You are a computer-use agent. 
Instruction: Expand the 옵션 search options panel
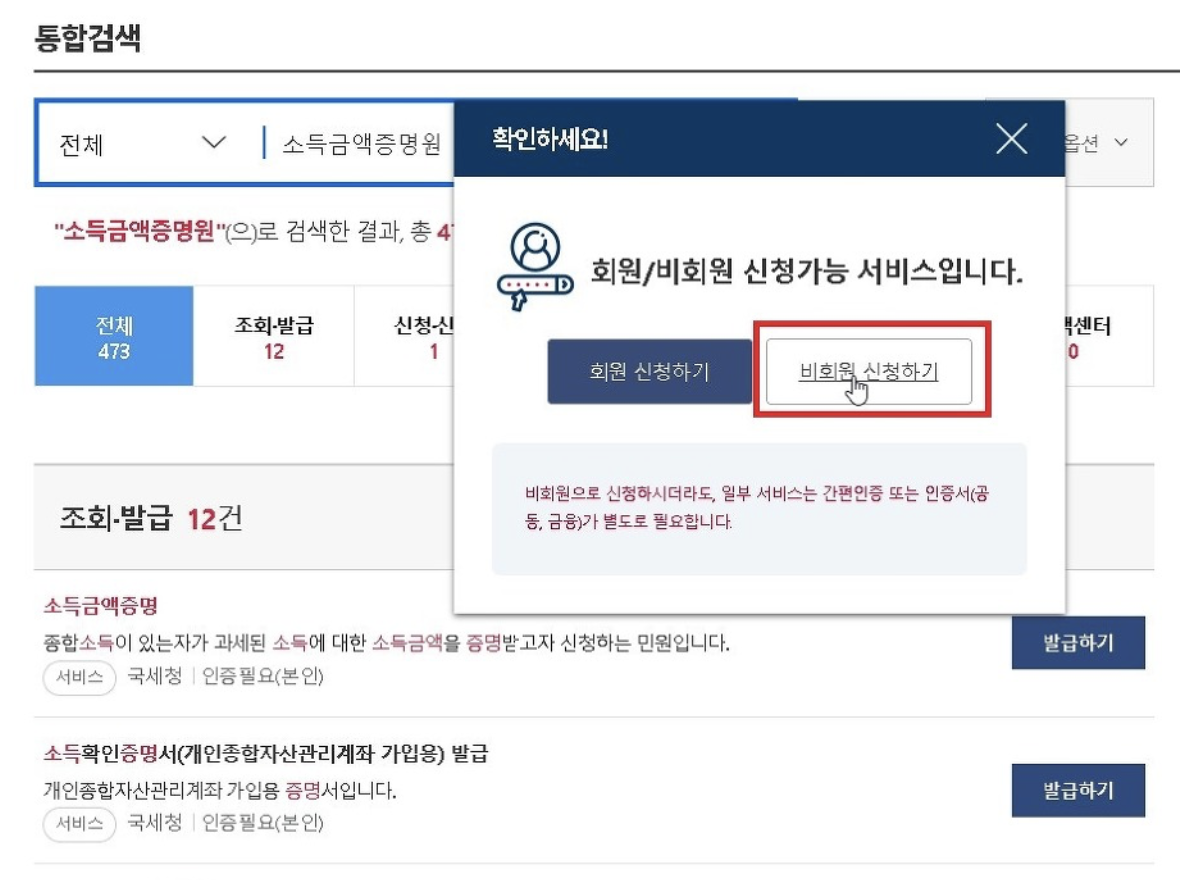(x=1100, y=142)
